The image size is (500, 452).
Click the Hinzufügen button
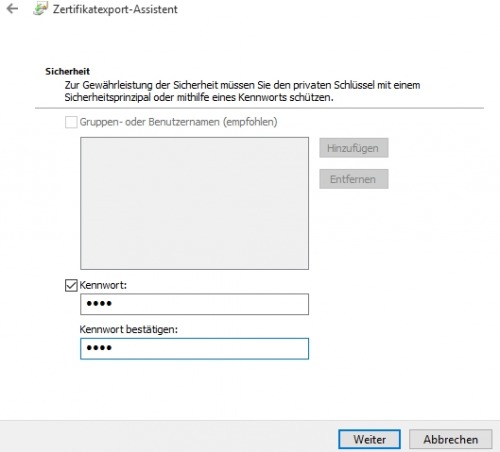pos(354,148)
